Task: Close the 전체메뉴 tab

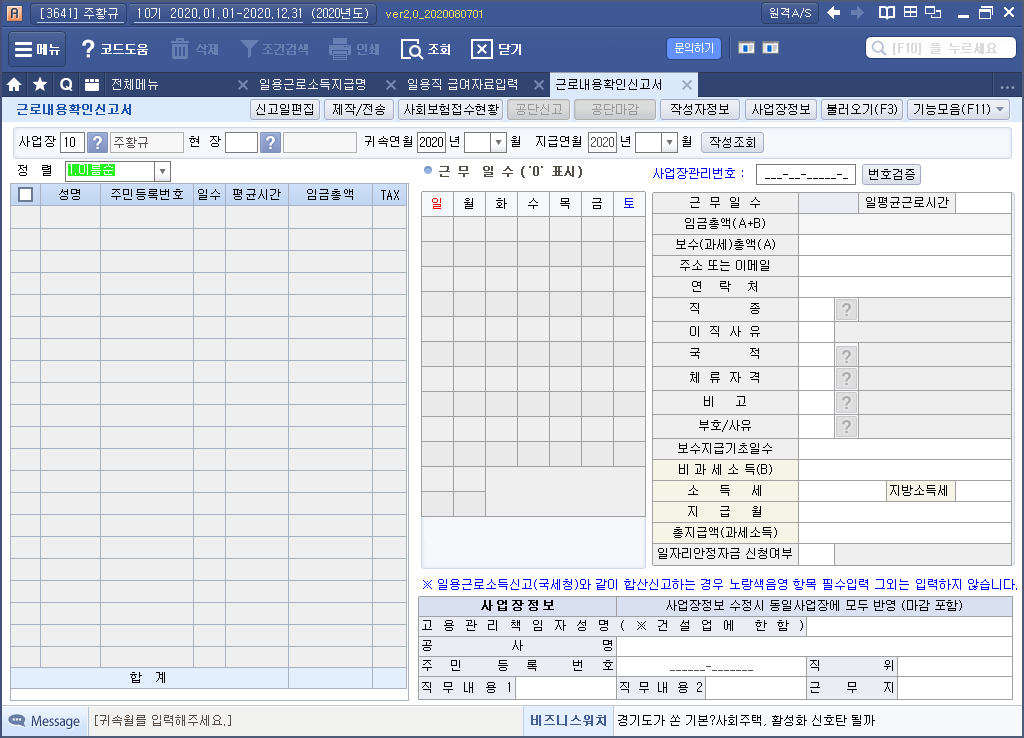Action: pos(242,85)
